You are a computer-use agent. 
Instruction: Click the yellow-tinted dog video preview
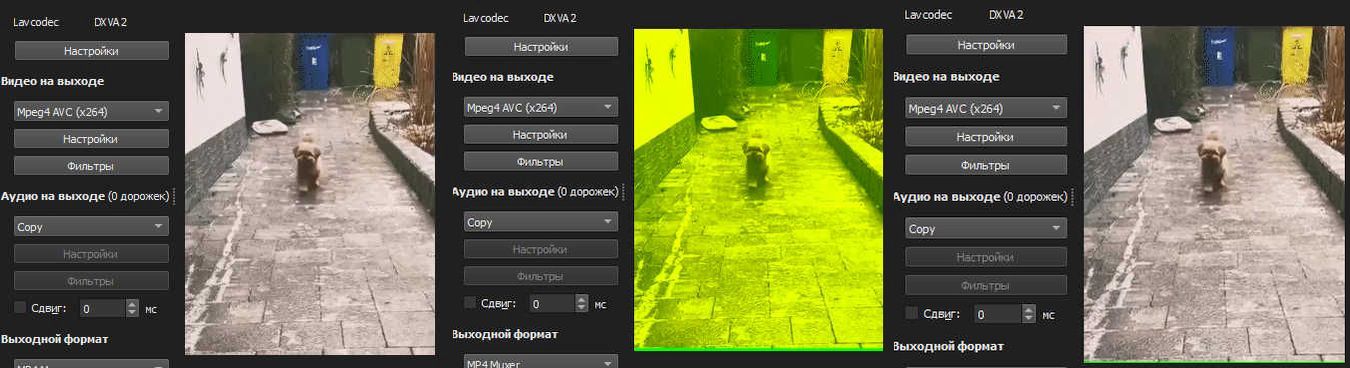point(759,188)
